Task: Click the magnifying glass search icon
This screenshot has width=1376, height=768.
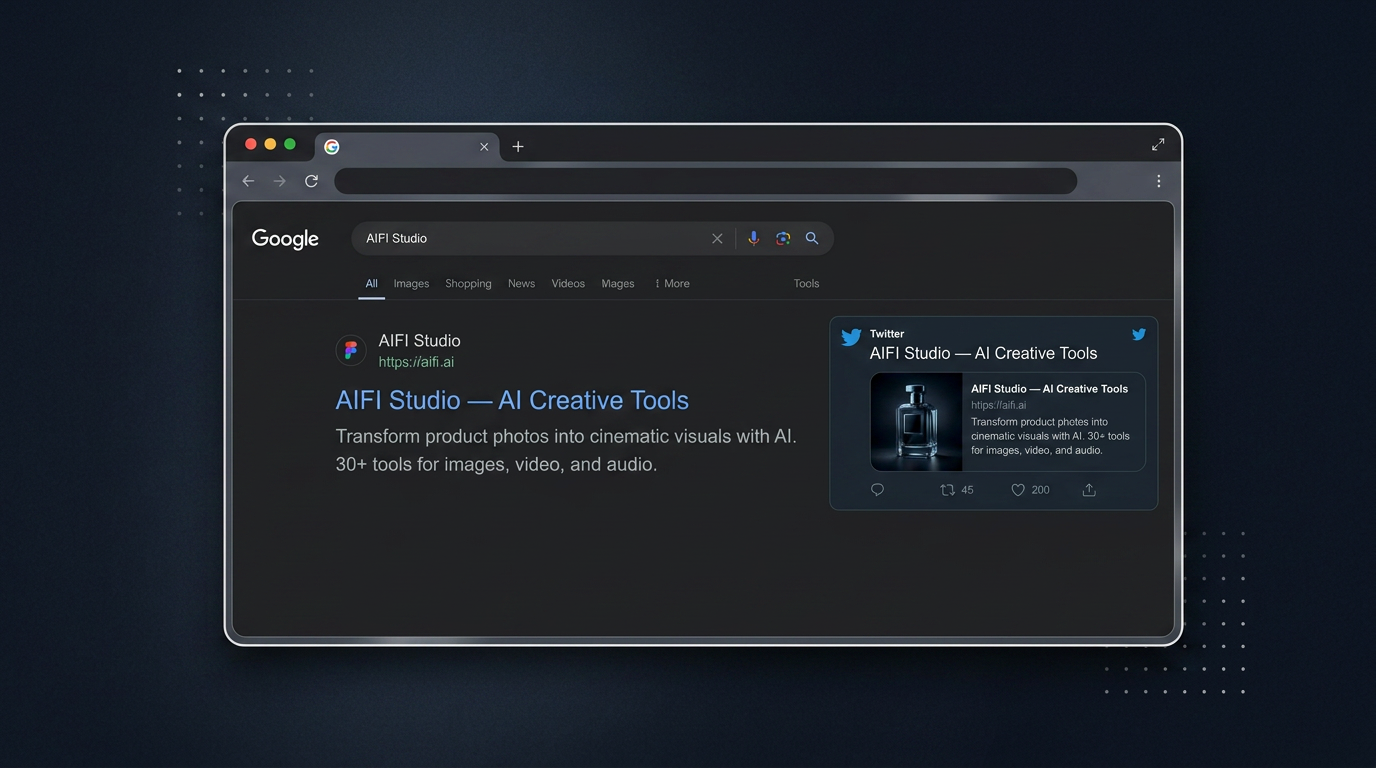Action: tap(812, 238)
